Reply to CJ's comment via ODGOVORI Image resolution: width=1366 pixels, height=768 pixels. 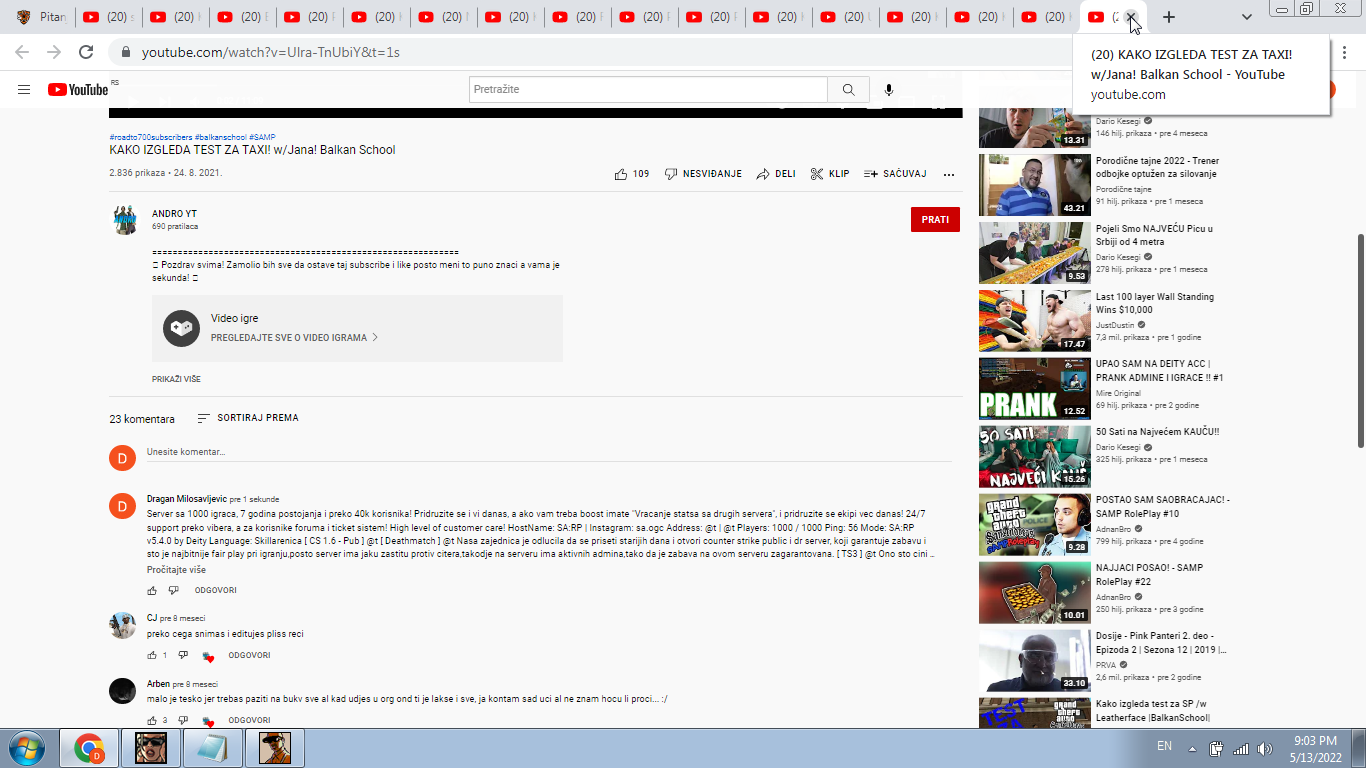tap(249, 655)
